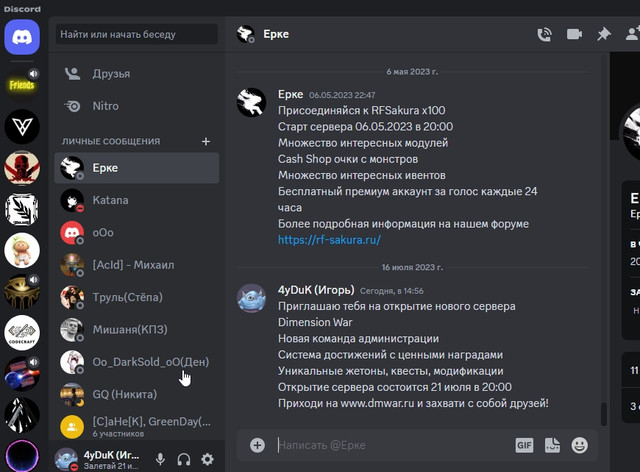Open the sticker picker
640x472 pixels.
tap(552, 445)
